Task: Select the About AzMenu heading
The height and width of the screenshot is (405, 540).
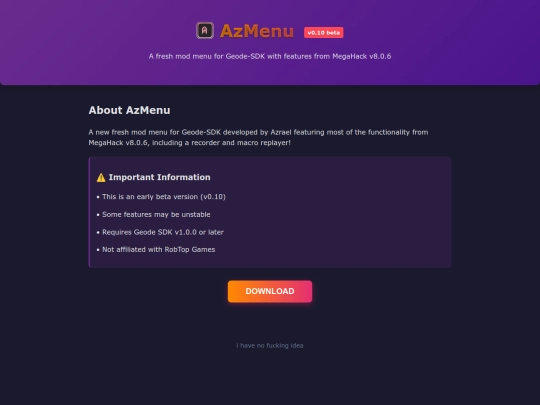Action: [129, 110]
